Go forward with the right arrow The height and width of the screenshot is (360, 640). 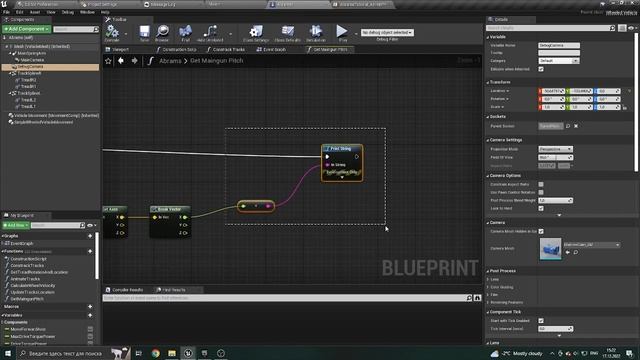[134, 60]
